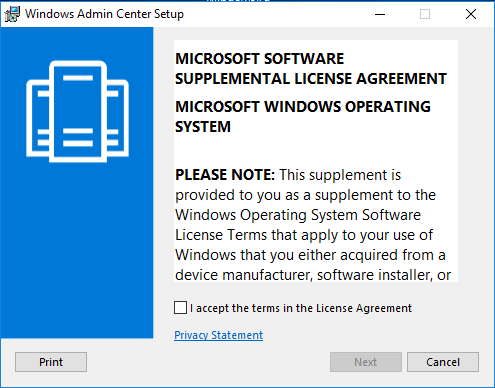The width and height of the screenshot is (495, 388).
Task: Click the 'I accept the terms' label text
Action: tap(301, 308)
